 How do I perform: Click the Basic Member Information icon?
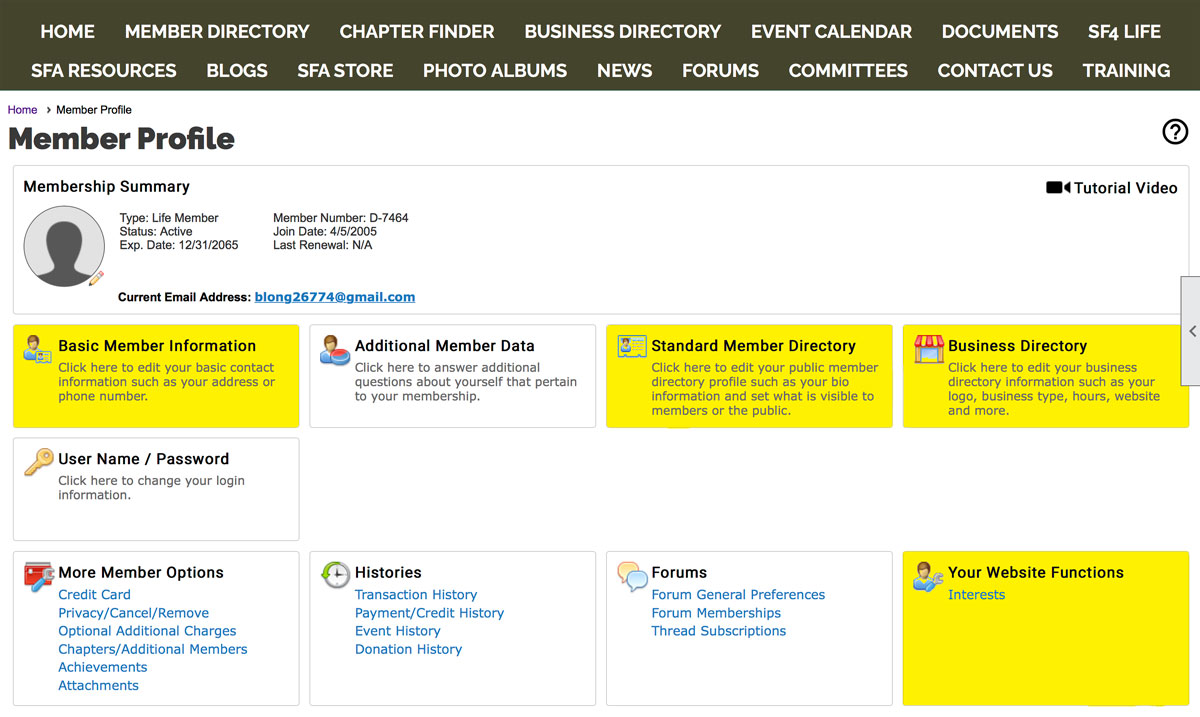pyautogui.click(x=38, y=349)
